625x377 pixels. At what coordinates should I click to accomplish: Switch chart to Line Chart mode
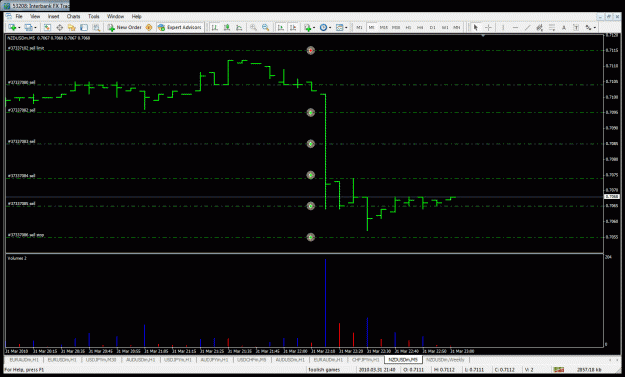239,27
